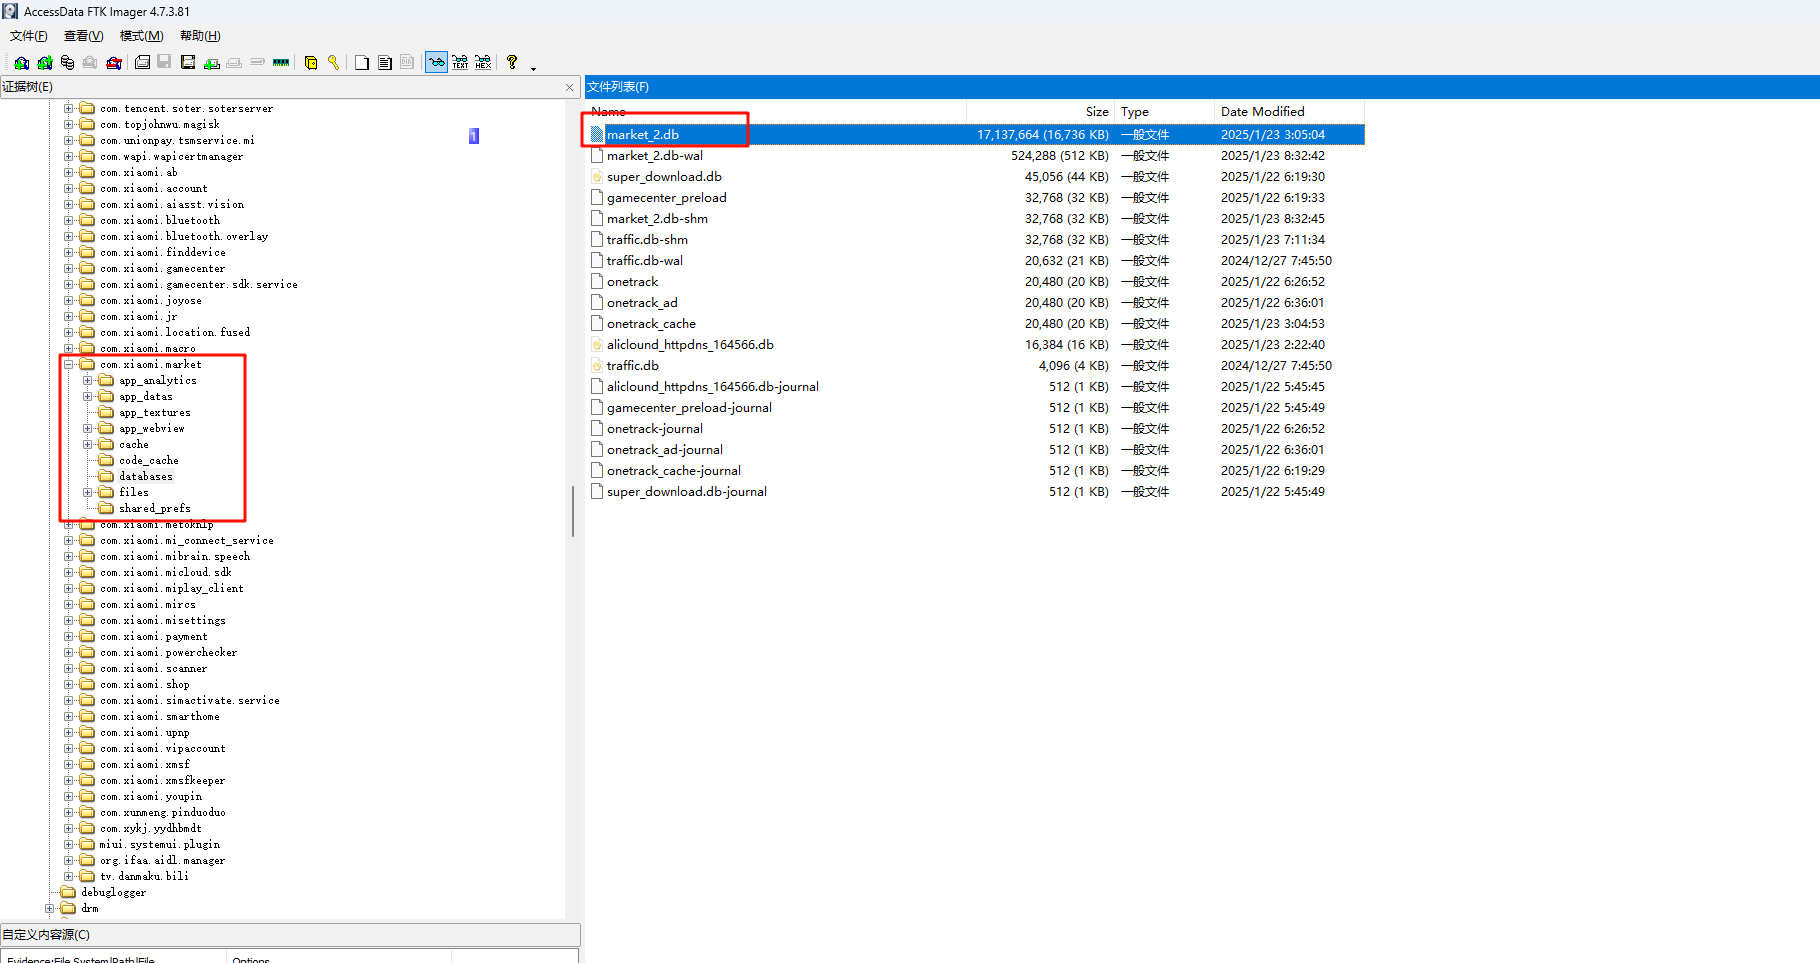Click the Image Mounting disk-stack icon
Screen dimensions: 1820x963
pyautogui.click(x=67, y=62)
